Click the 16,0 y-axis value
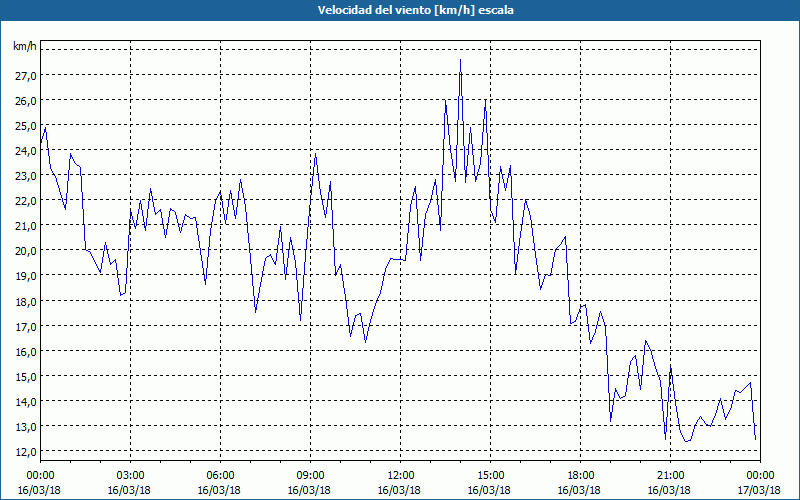The width and height of the screenshot is (800, 500). (x=26, y=351)
